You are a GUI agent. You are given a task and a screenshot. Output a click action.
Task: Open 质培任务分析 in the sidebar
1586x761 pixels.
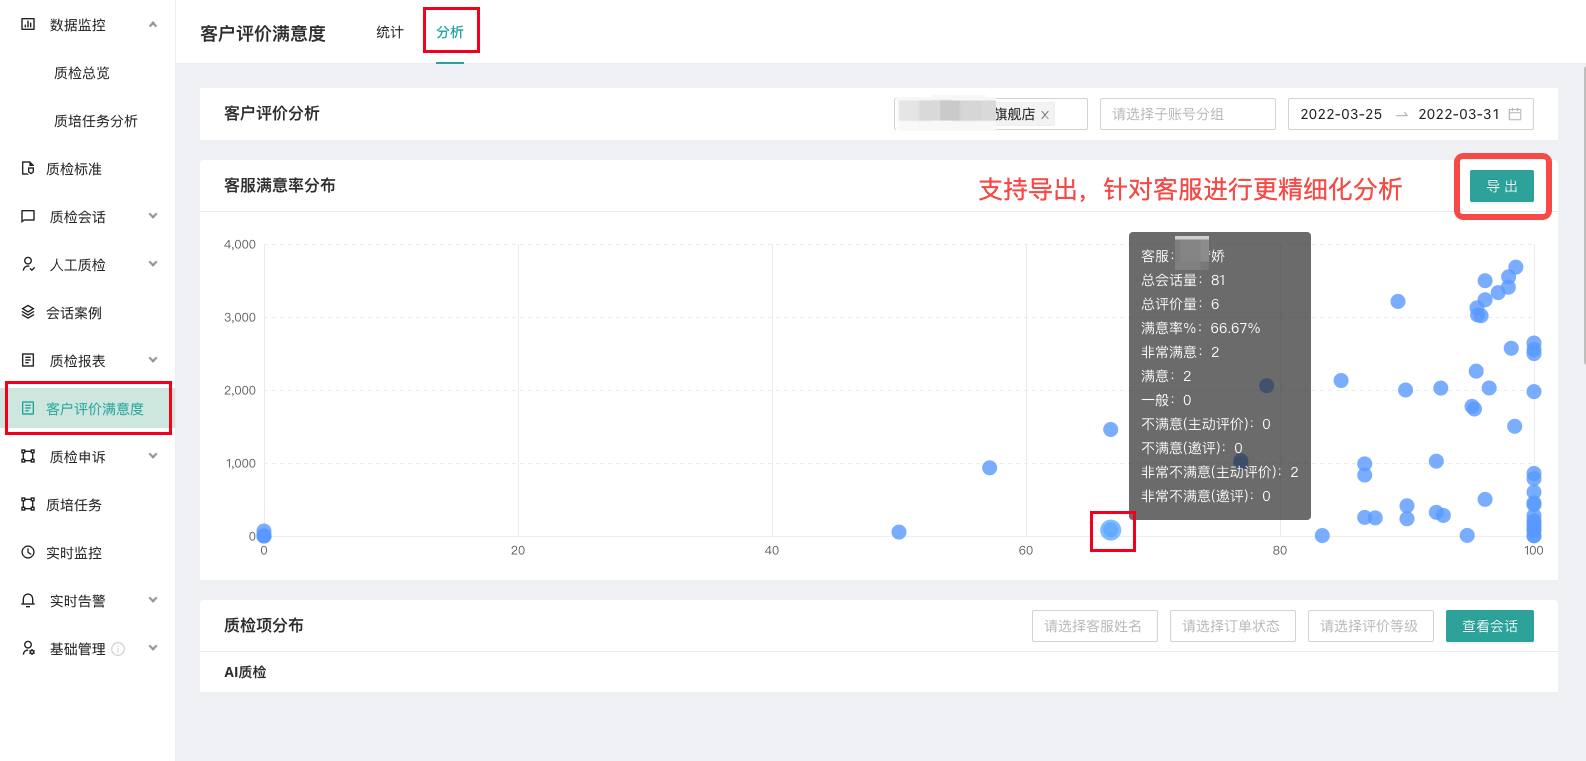click(96, 121)
